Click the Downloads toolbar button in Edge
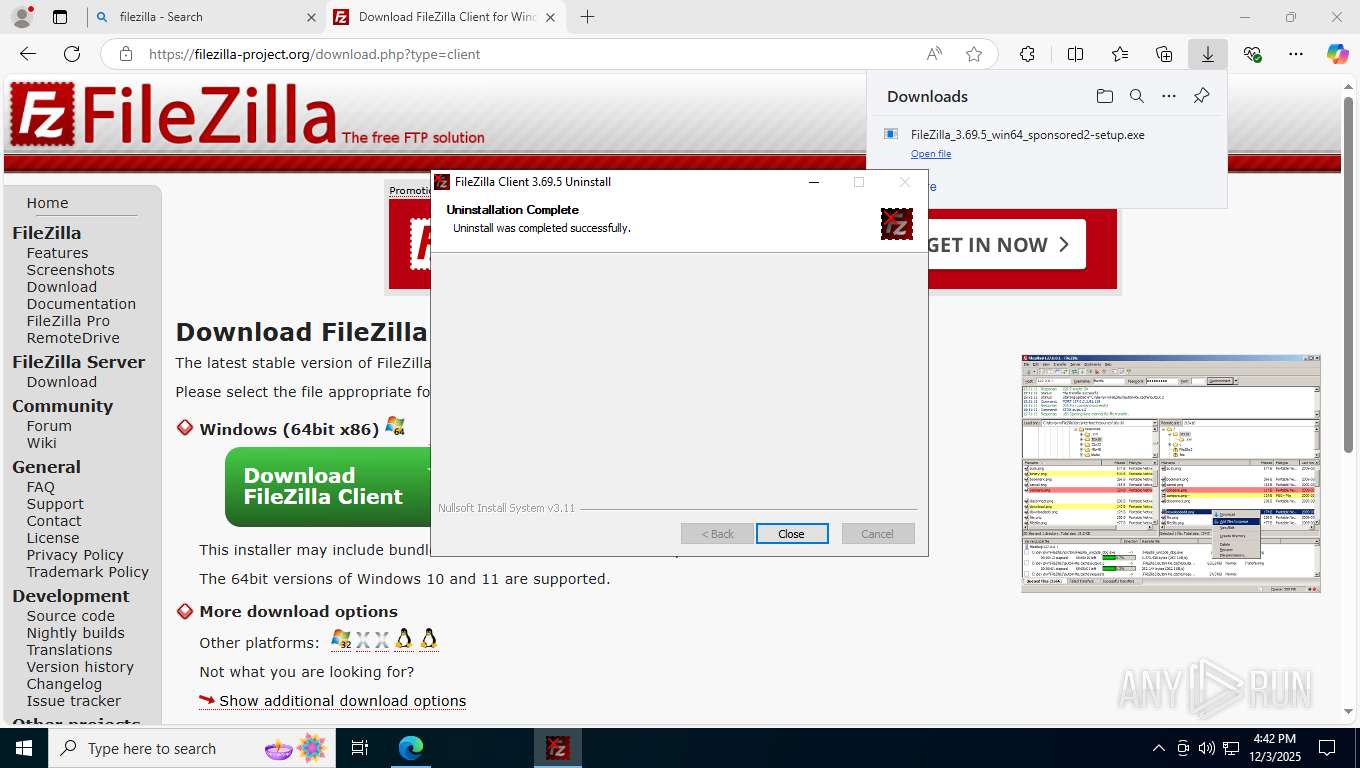Image resolution: width=1360 pixels, height=768 pixels. pyautogui.click(x=1207, y=54)
